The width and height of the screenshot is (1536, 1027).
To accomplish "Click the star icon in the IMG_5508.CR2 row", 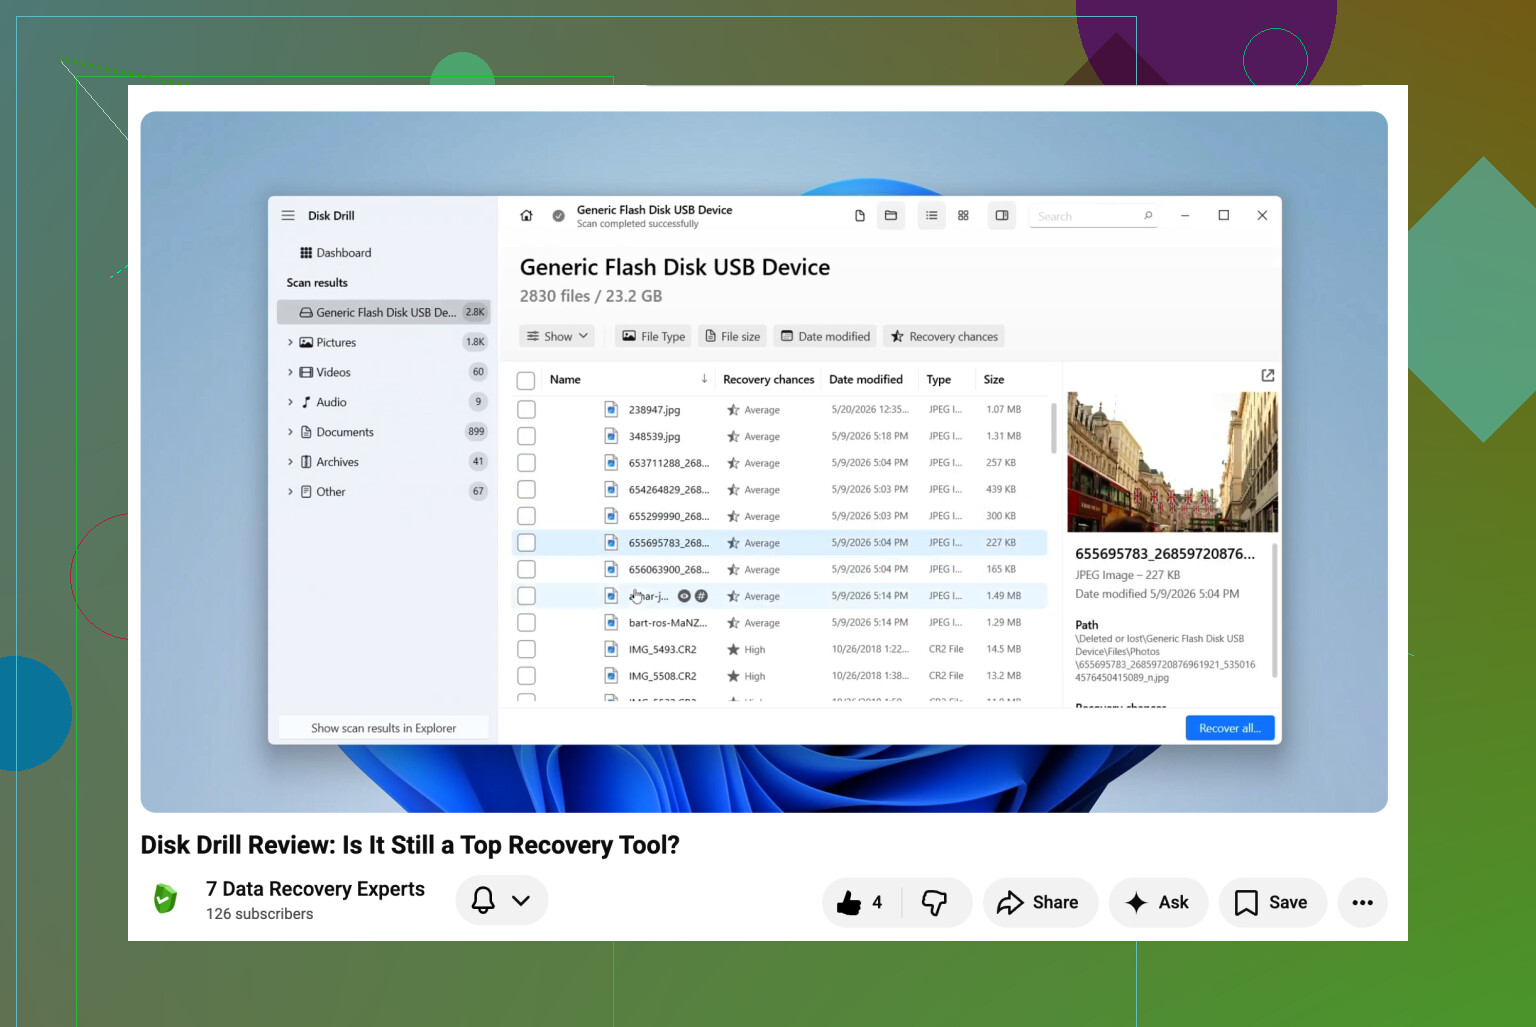I will pyautogui.click(x=733, y=676).
